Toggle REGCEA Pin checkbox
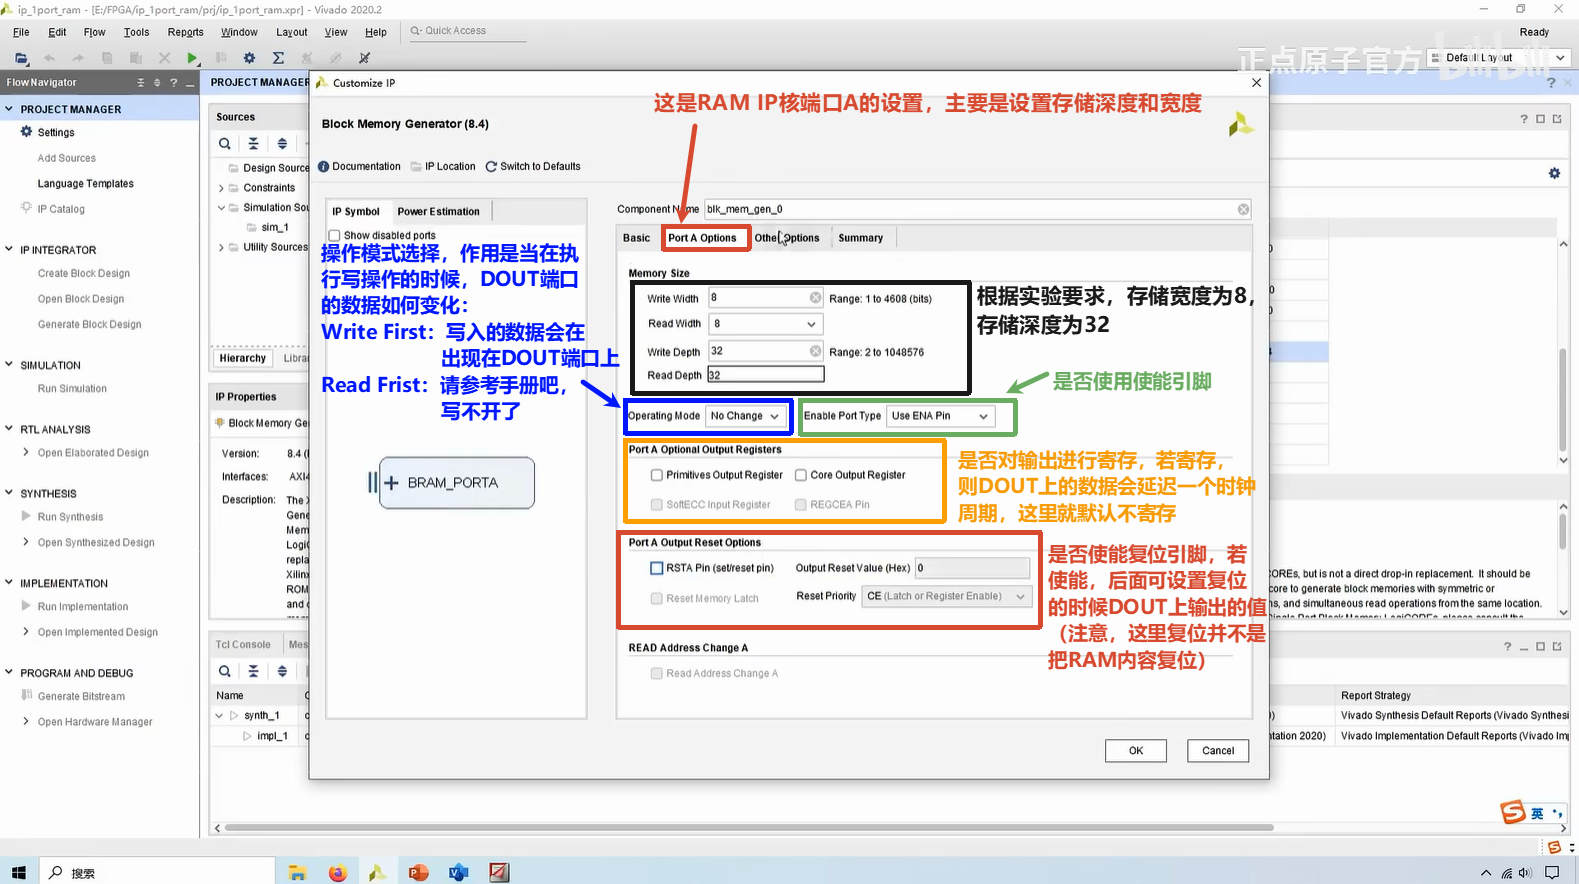Screen dimensions: 1579x884 (x=801, y=505)
